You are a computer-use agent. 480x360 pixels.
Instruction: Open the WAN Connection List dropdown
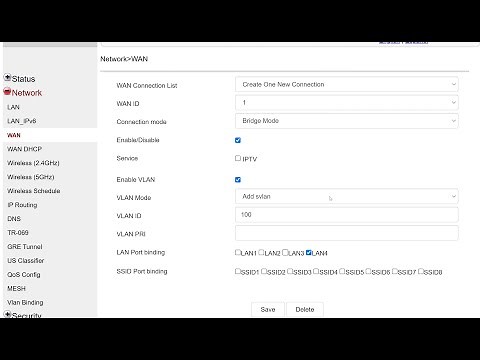pos(347,84)
